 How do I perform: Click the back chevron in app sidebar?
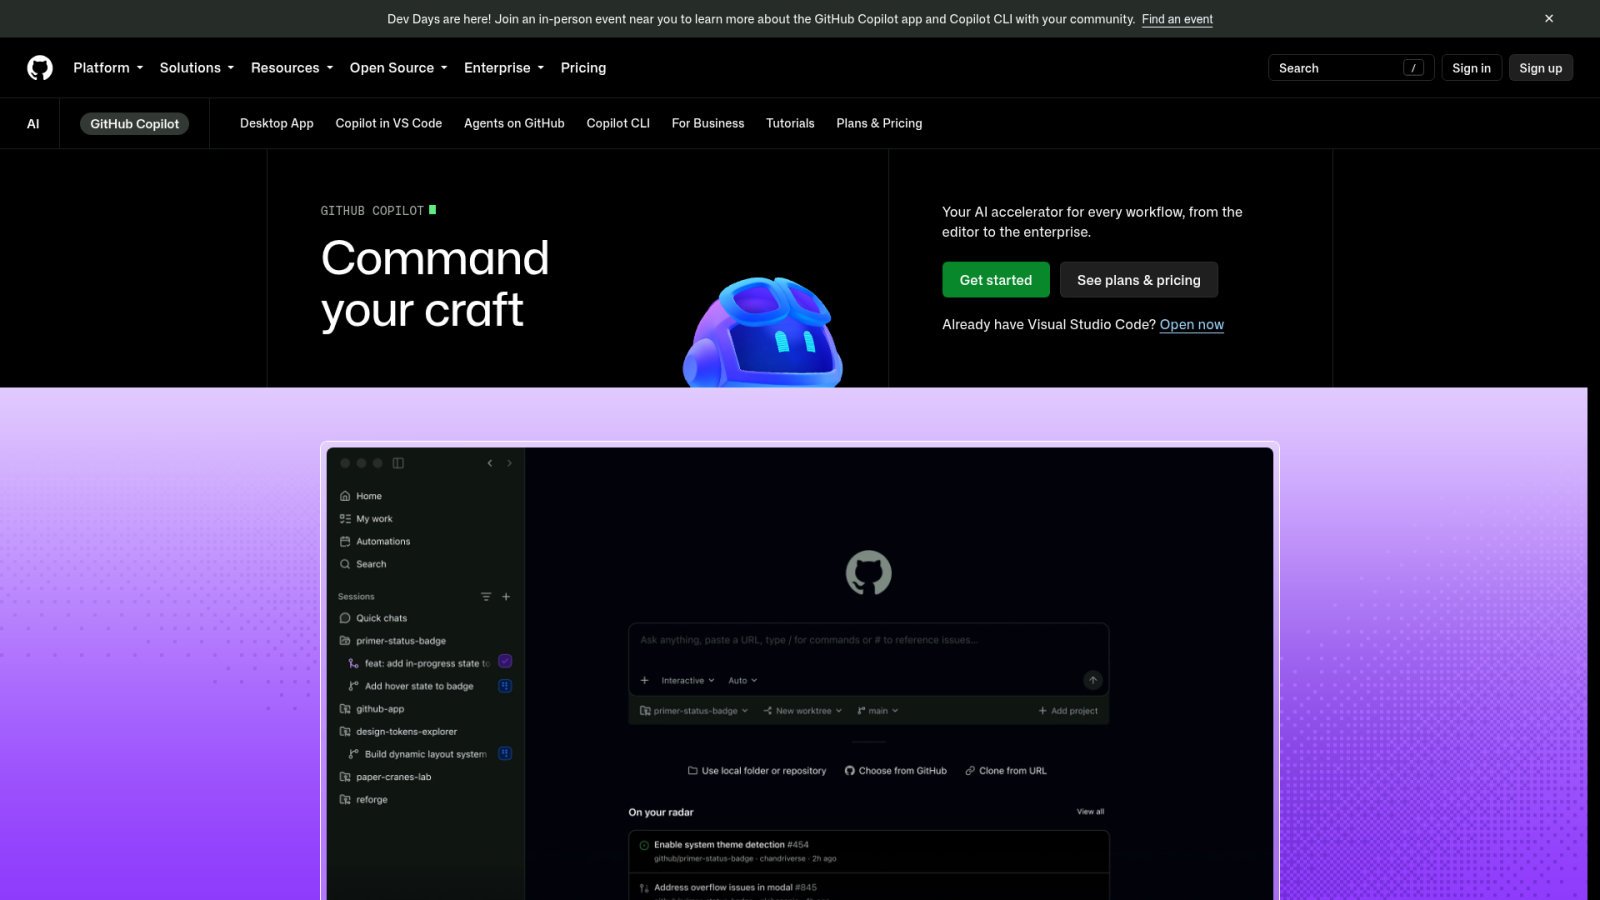[490, 463]
